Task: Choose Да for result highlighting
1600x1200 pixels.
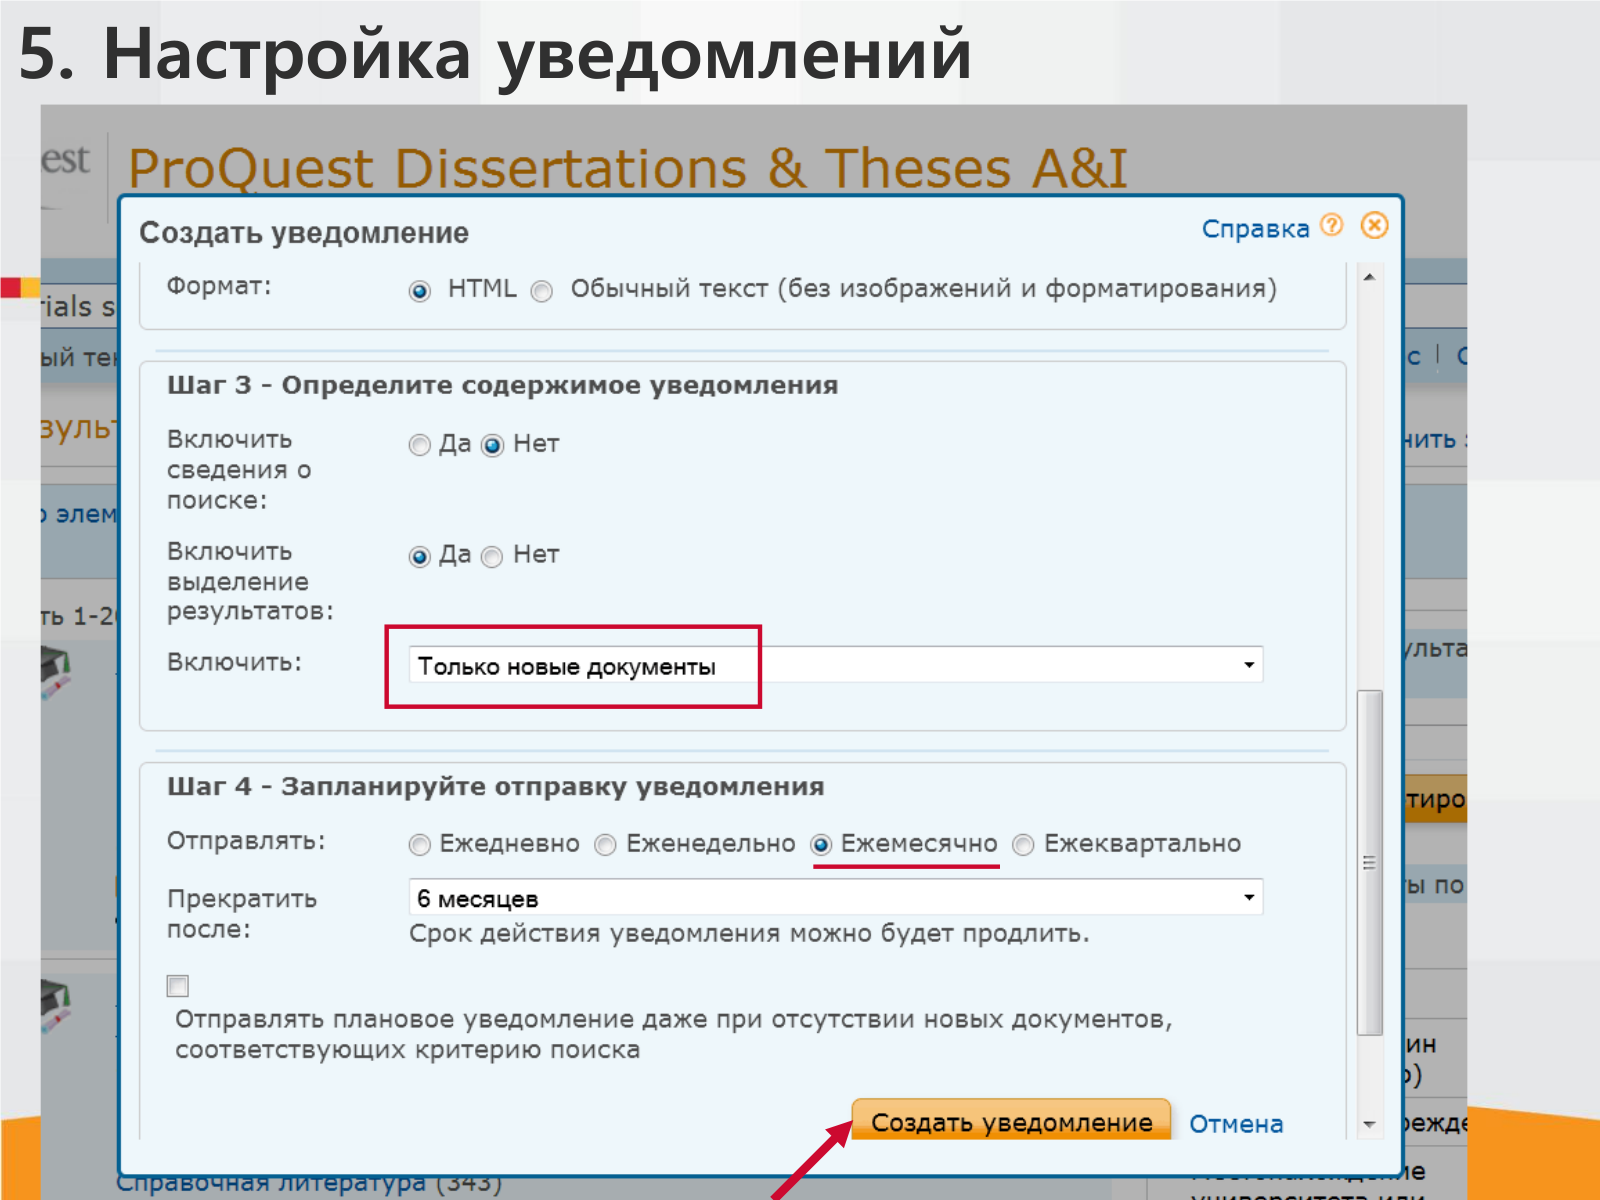Action: 420,556
